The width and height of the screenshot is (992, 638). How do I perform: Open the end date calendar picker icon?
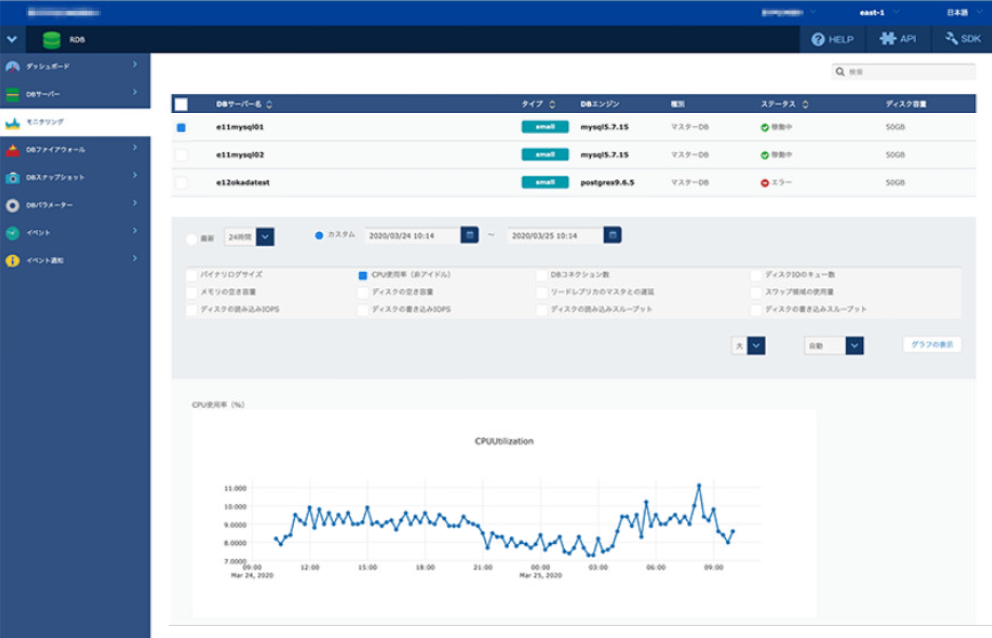click(x=612, y=235)
